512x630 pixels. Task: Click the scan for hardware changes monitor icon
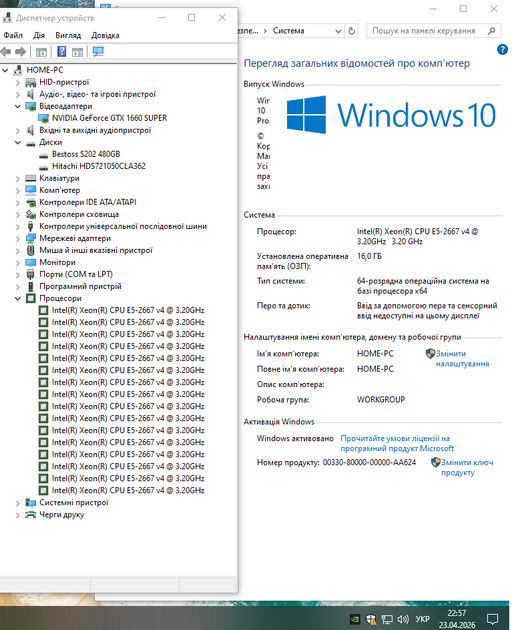98,51
